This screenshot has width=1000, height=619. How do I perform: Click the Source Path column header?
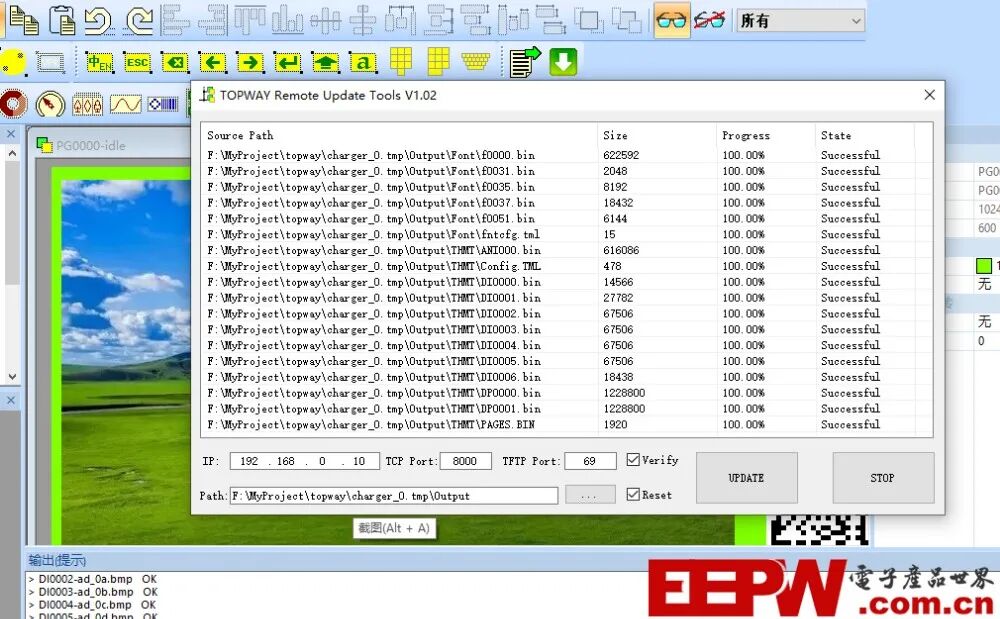[x=399, y=135]
